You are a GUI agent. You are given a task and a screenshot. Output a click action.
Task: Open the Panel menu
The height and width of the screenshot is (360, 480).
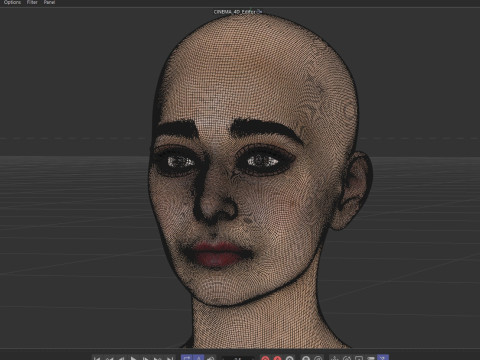tap(49, 2)
